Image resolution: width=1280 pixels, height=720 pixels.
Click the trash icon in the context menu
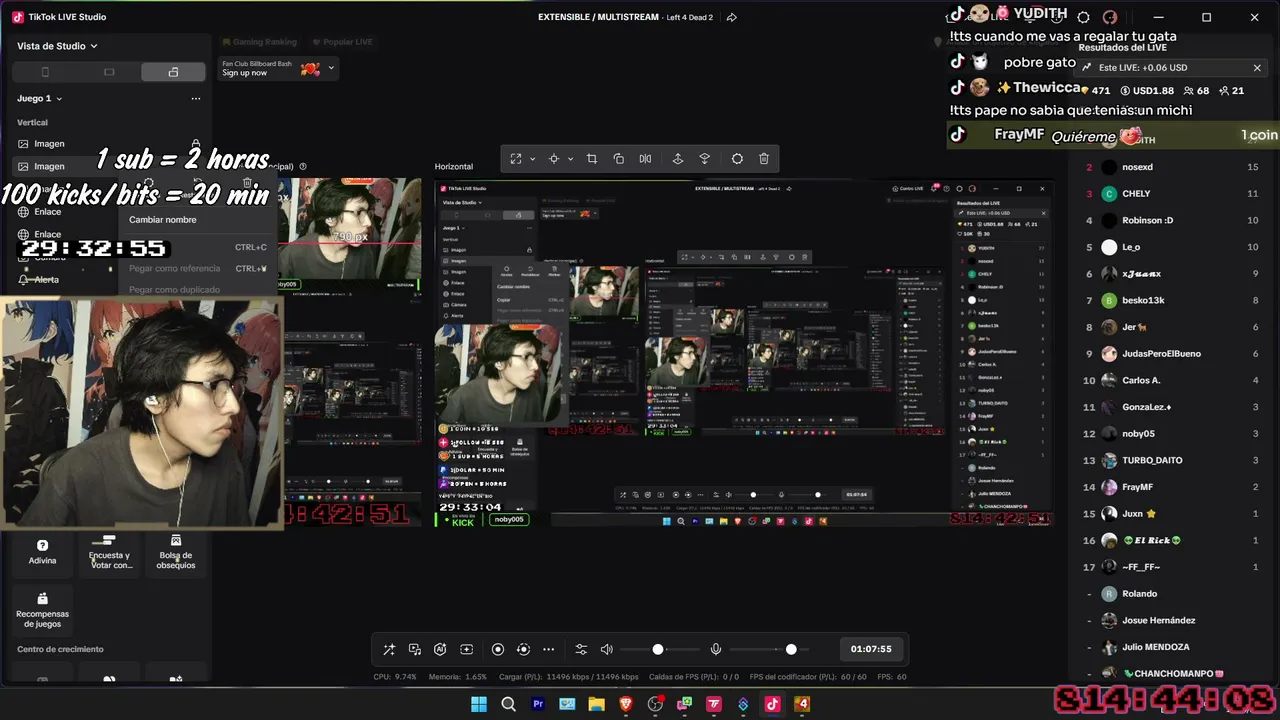[247, 183]
